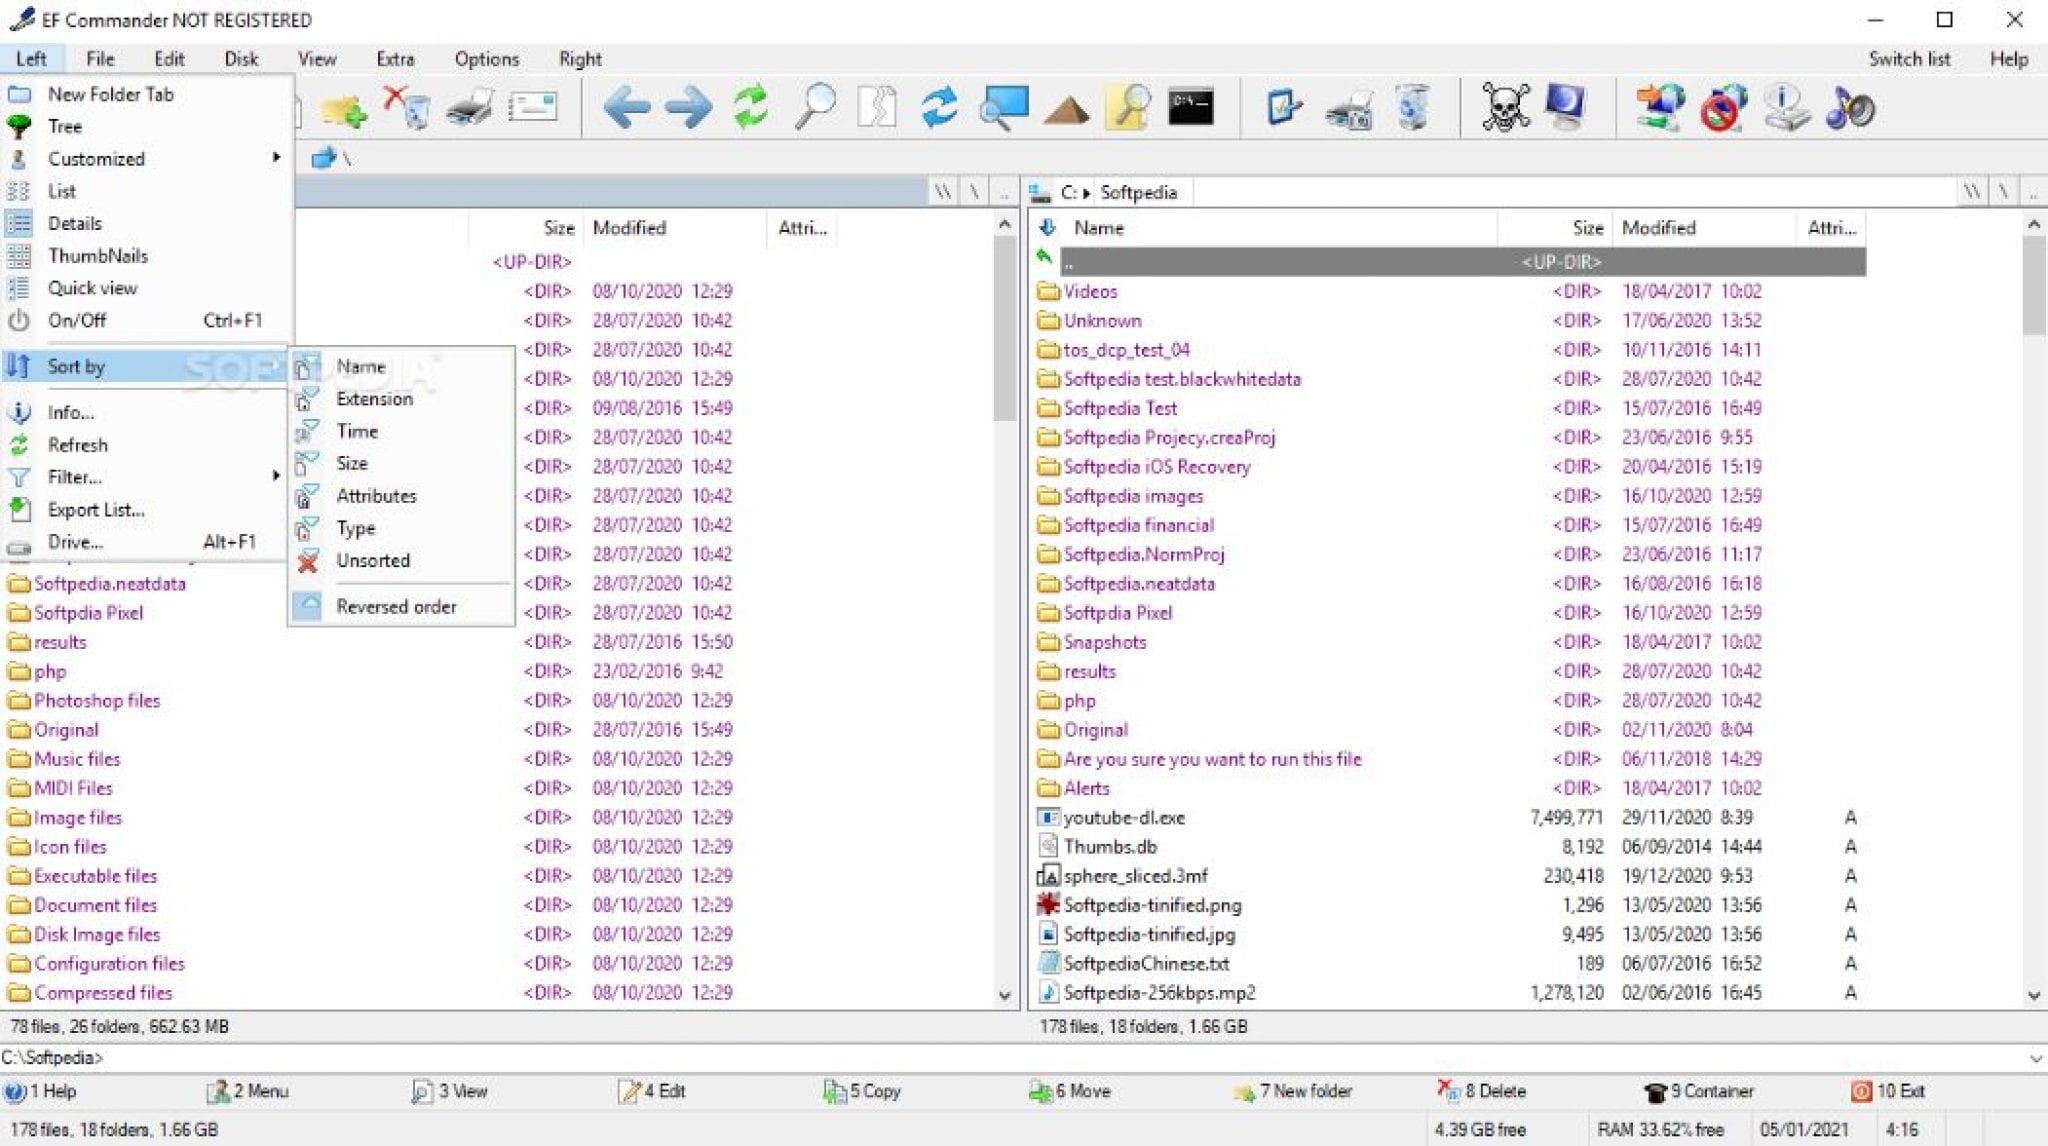Click the delete recycle bin icon
The image size is (2048, 1146).
coord(408,108)
